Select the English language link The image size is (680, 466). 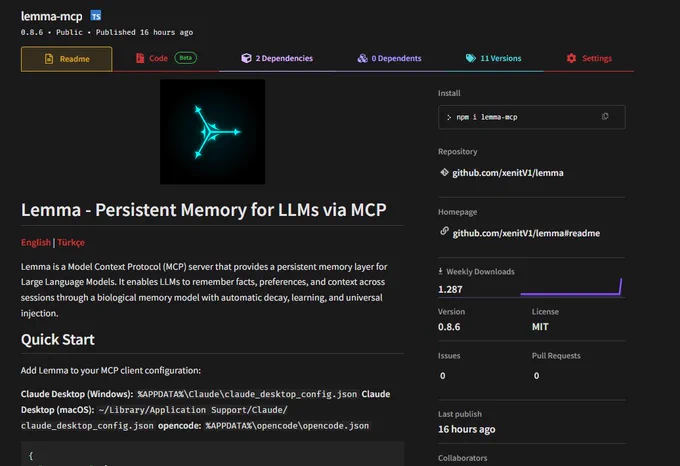pos(36,242)
